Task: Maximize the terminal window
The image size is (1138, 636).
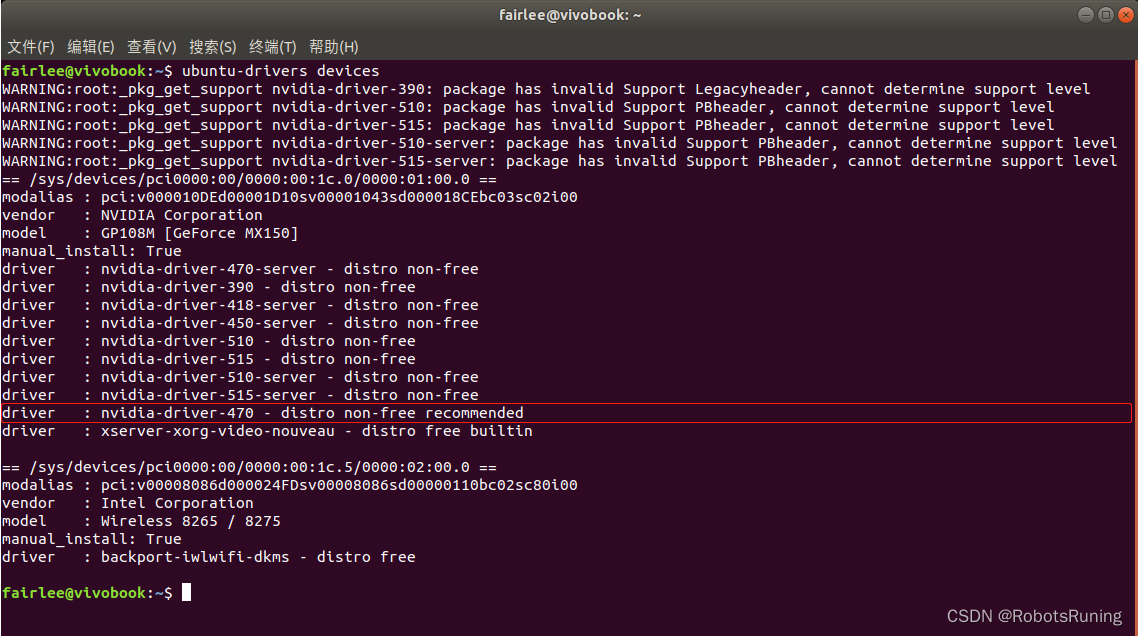Action: point(1105,15)
